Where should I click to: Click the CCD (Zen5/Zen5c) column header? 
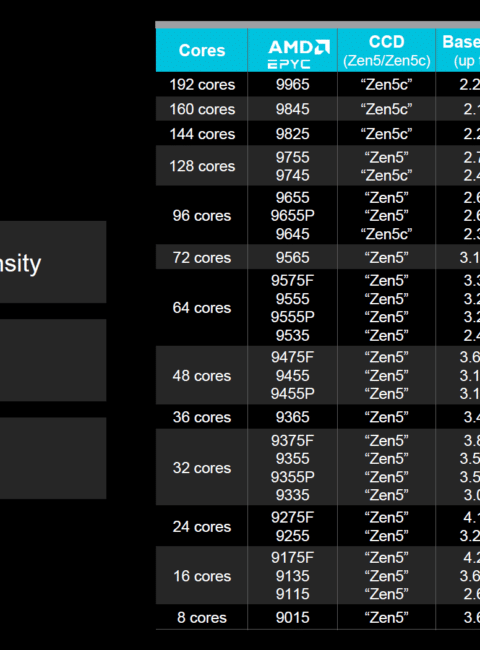tap(386, 50)
